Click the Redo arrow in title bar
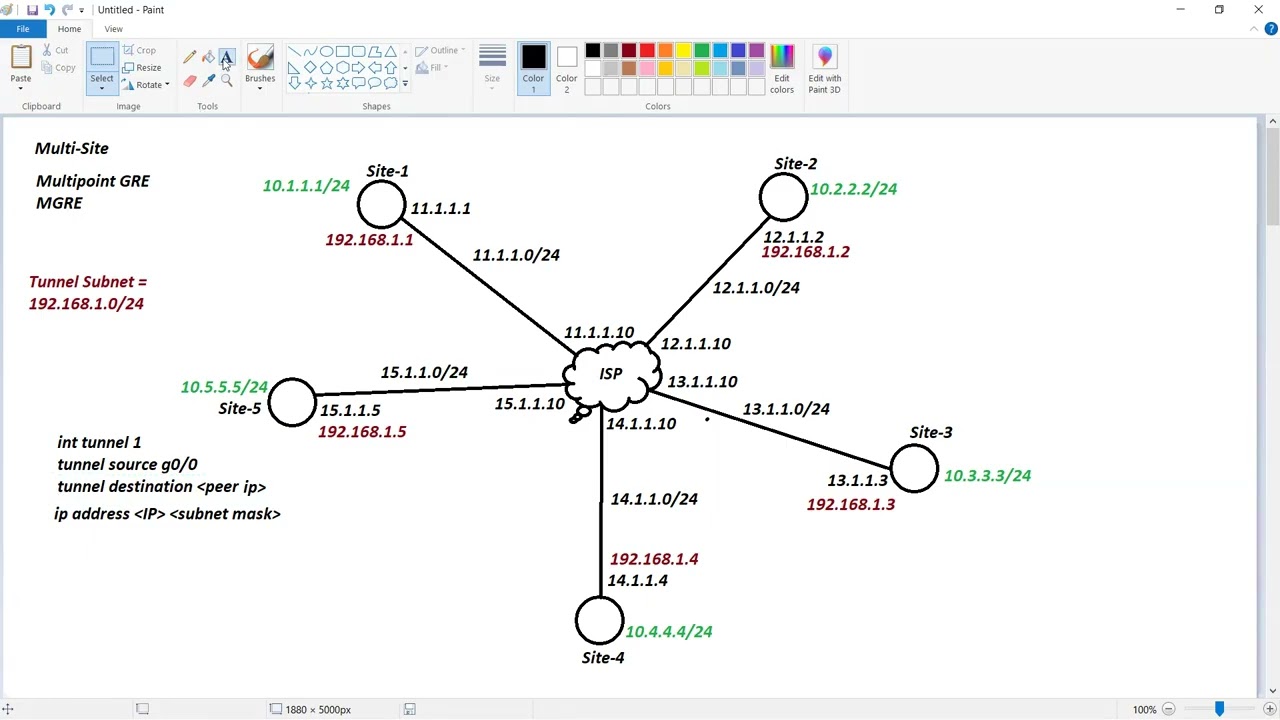Screen dimensions: 1280x720 point(66,10)
